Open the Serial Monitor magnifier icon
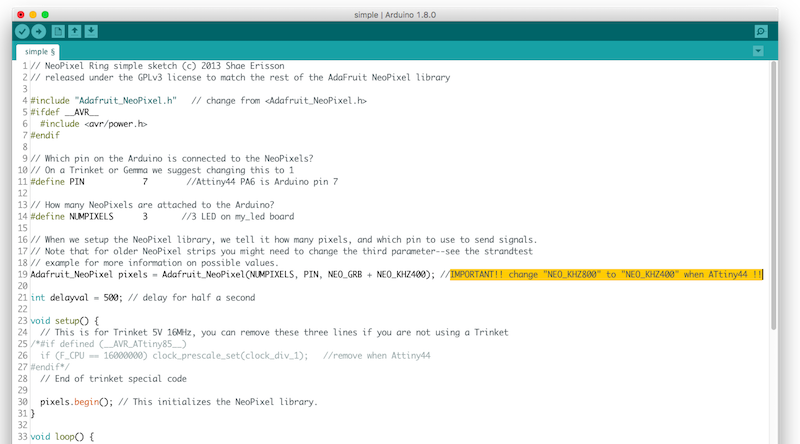800x444 pixels. 761,32
